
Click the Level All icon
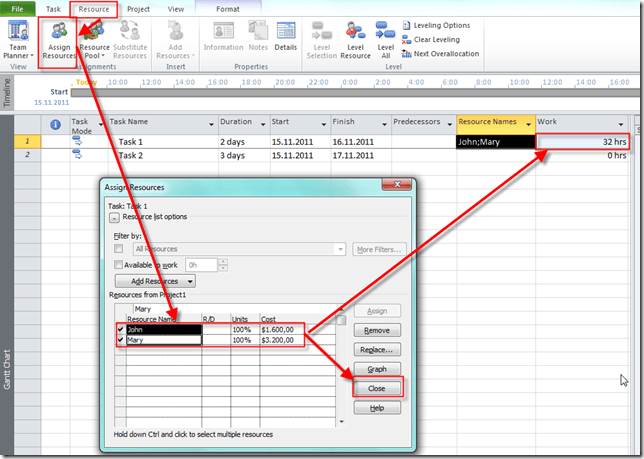pos(385,41)
